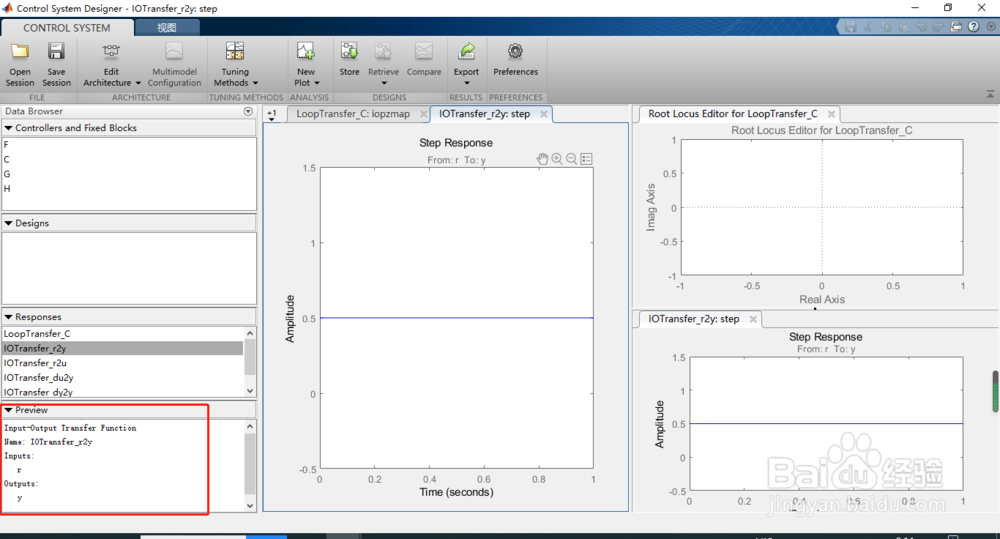Click the Switch Windows icon
The height and width of the screenshot is (539, 1000).
tap(955, 27)
